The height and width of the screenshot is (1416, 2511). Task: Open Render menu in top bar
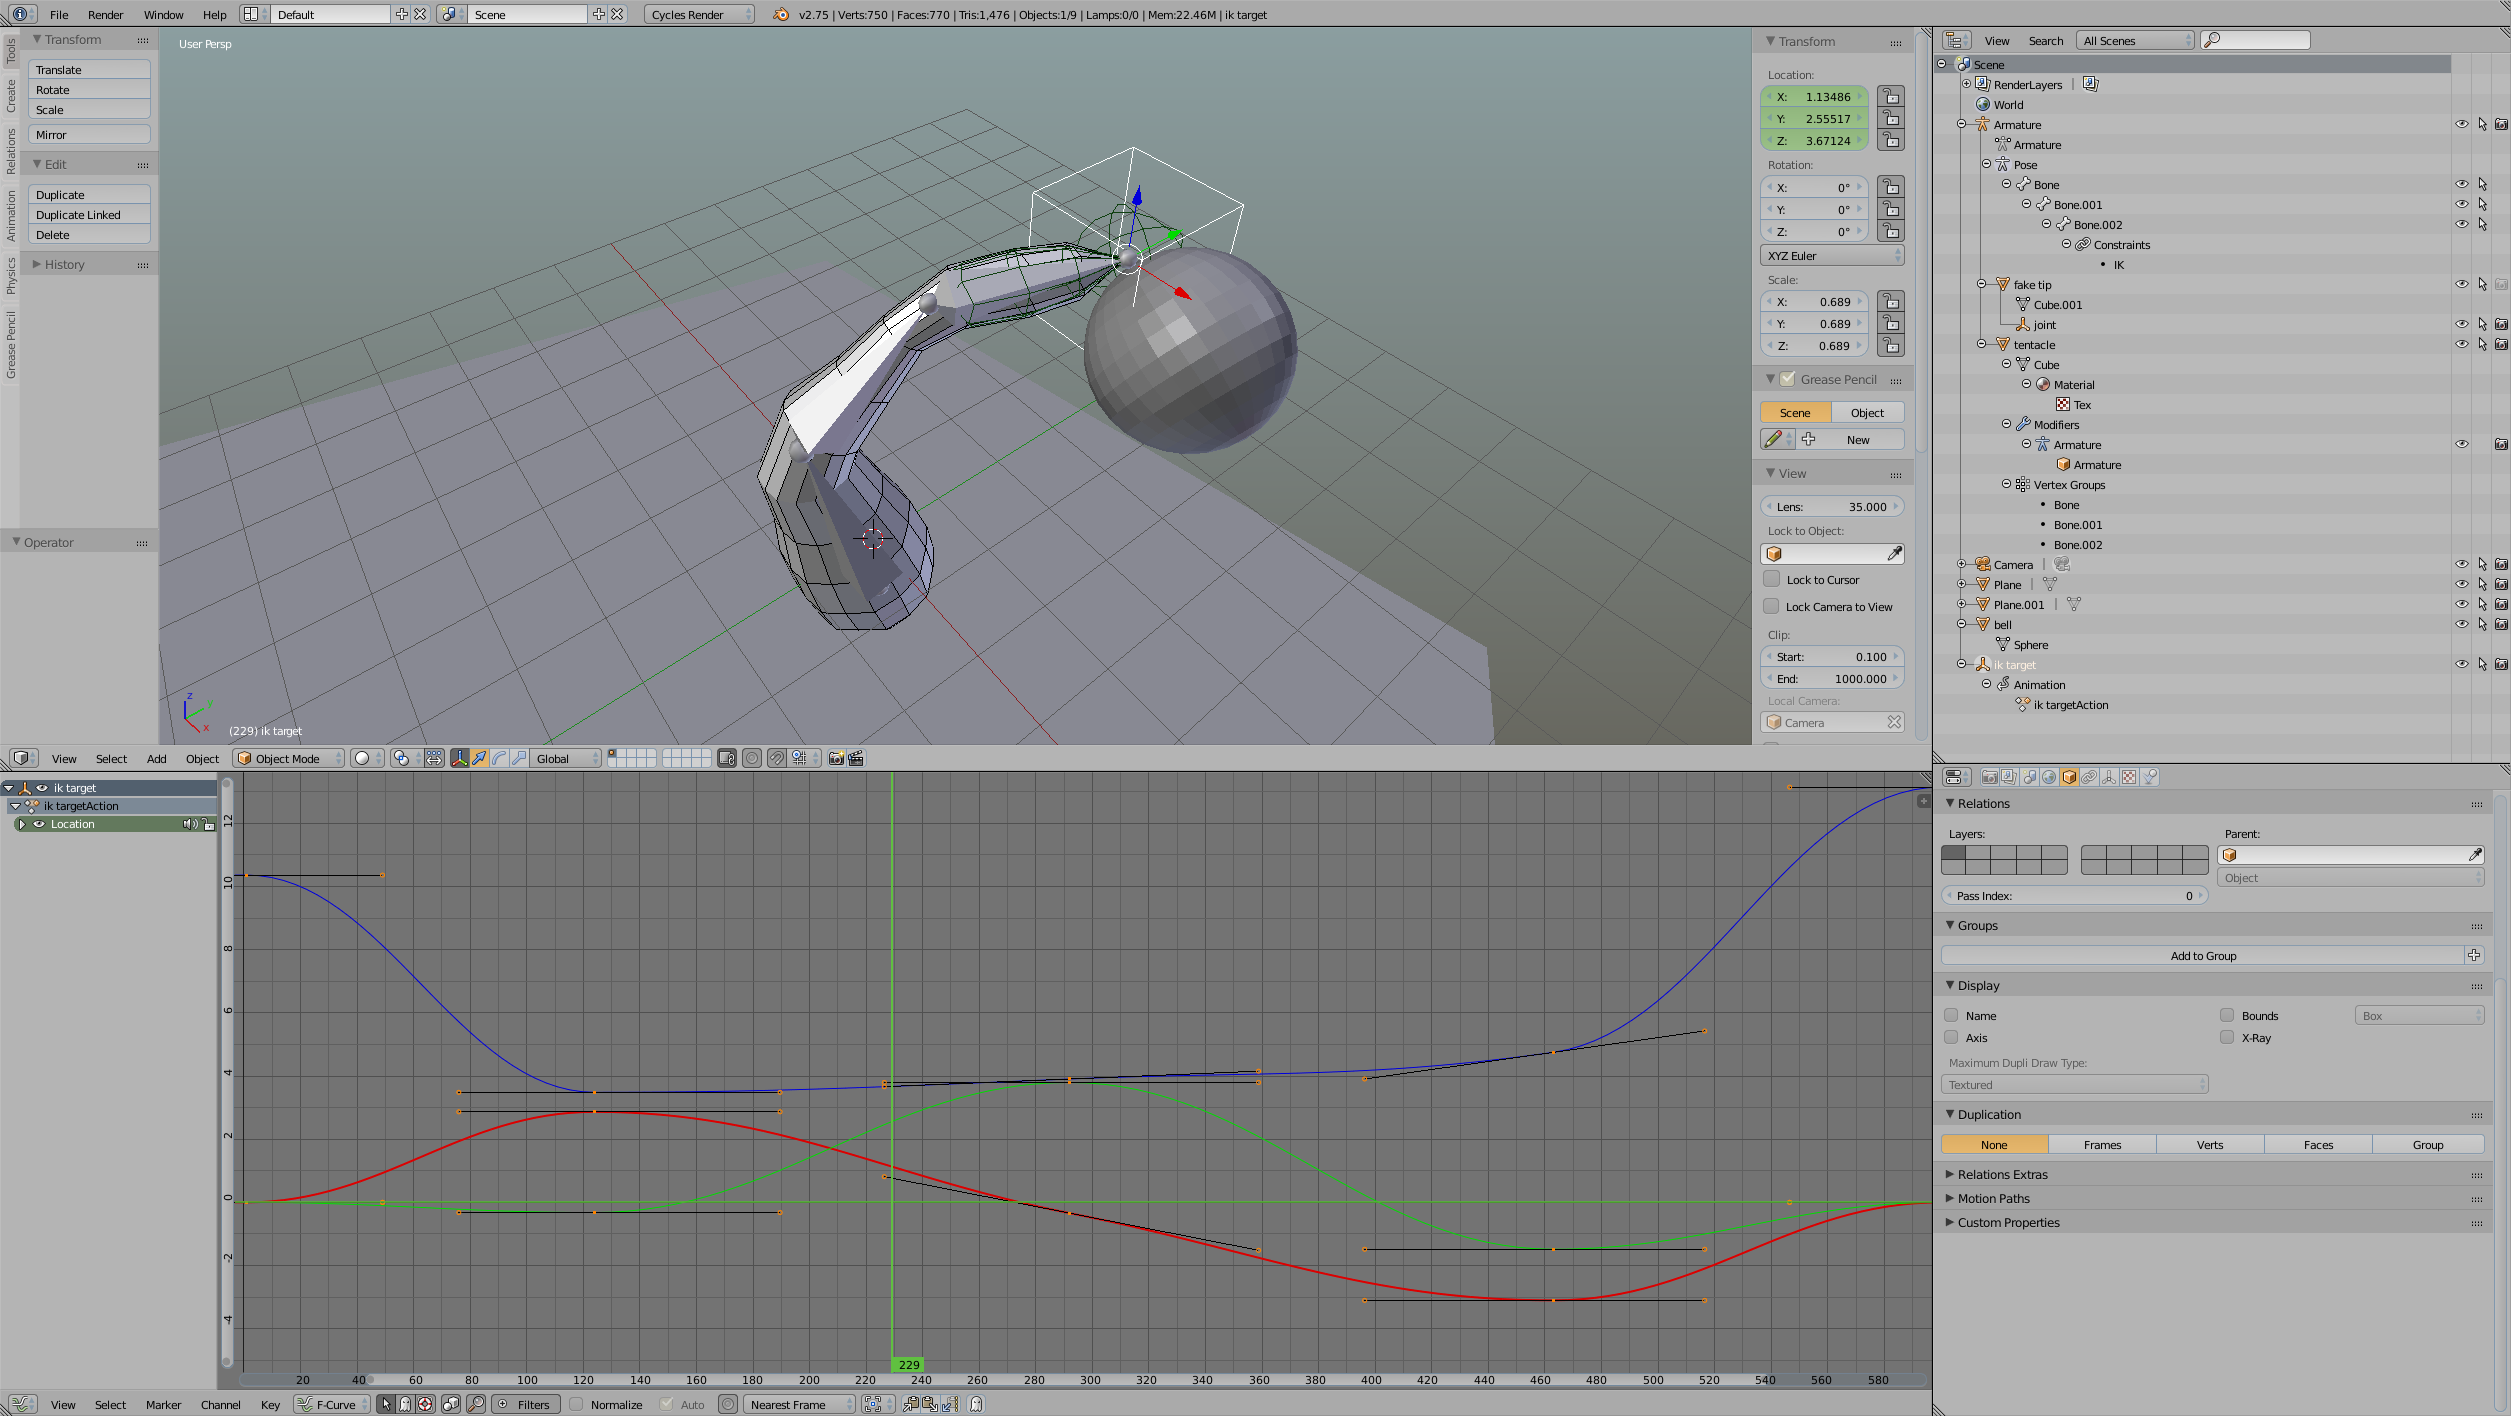click(x=105, y=14)
